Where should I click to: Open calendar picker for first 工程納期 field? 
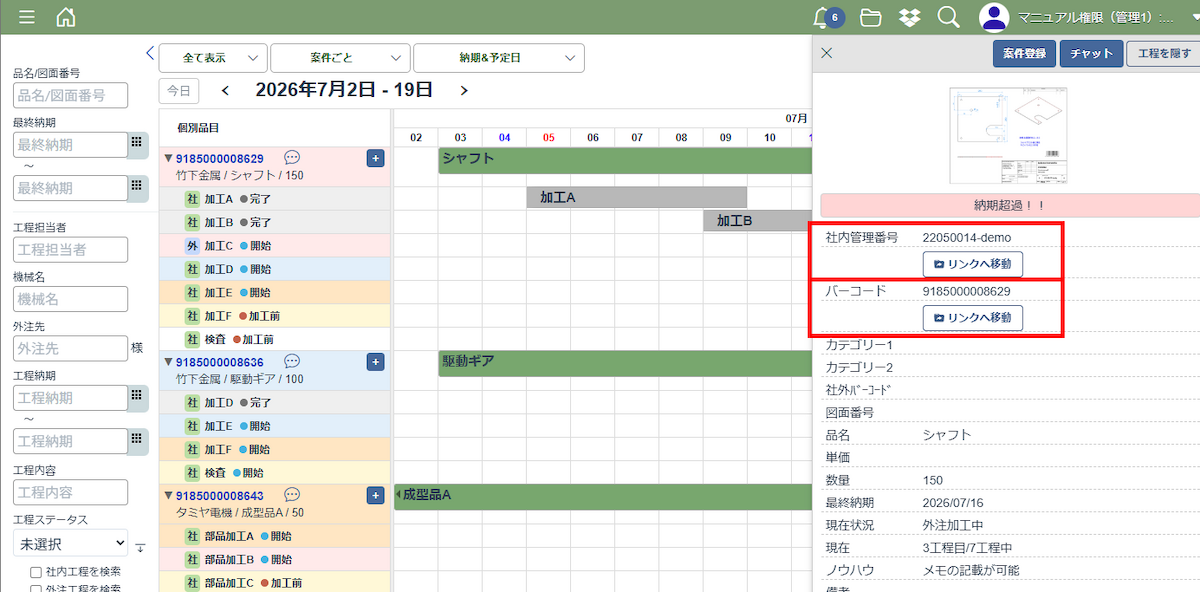coord(138,398)
